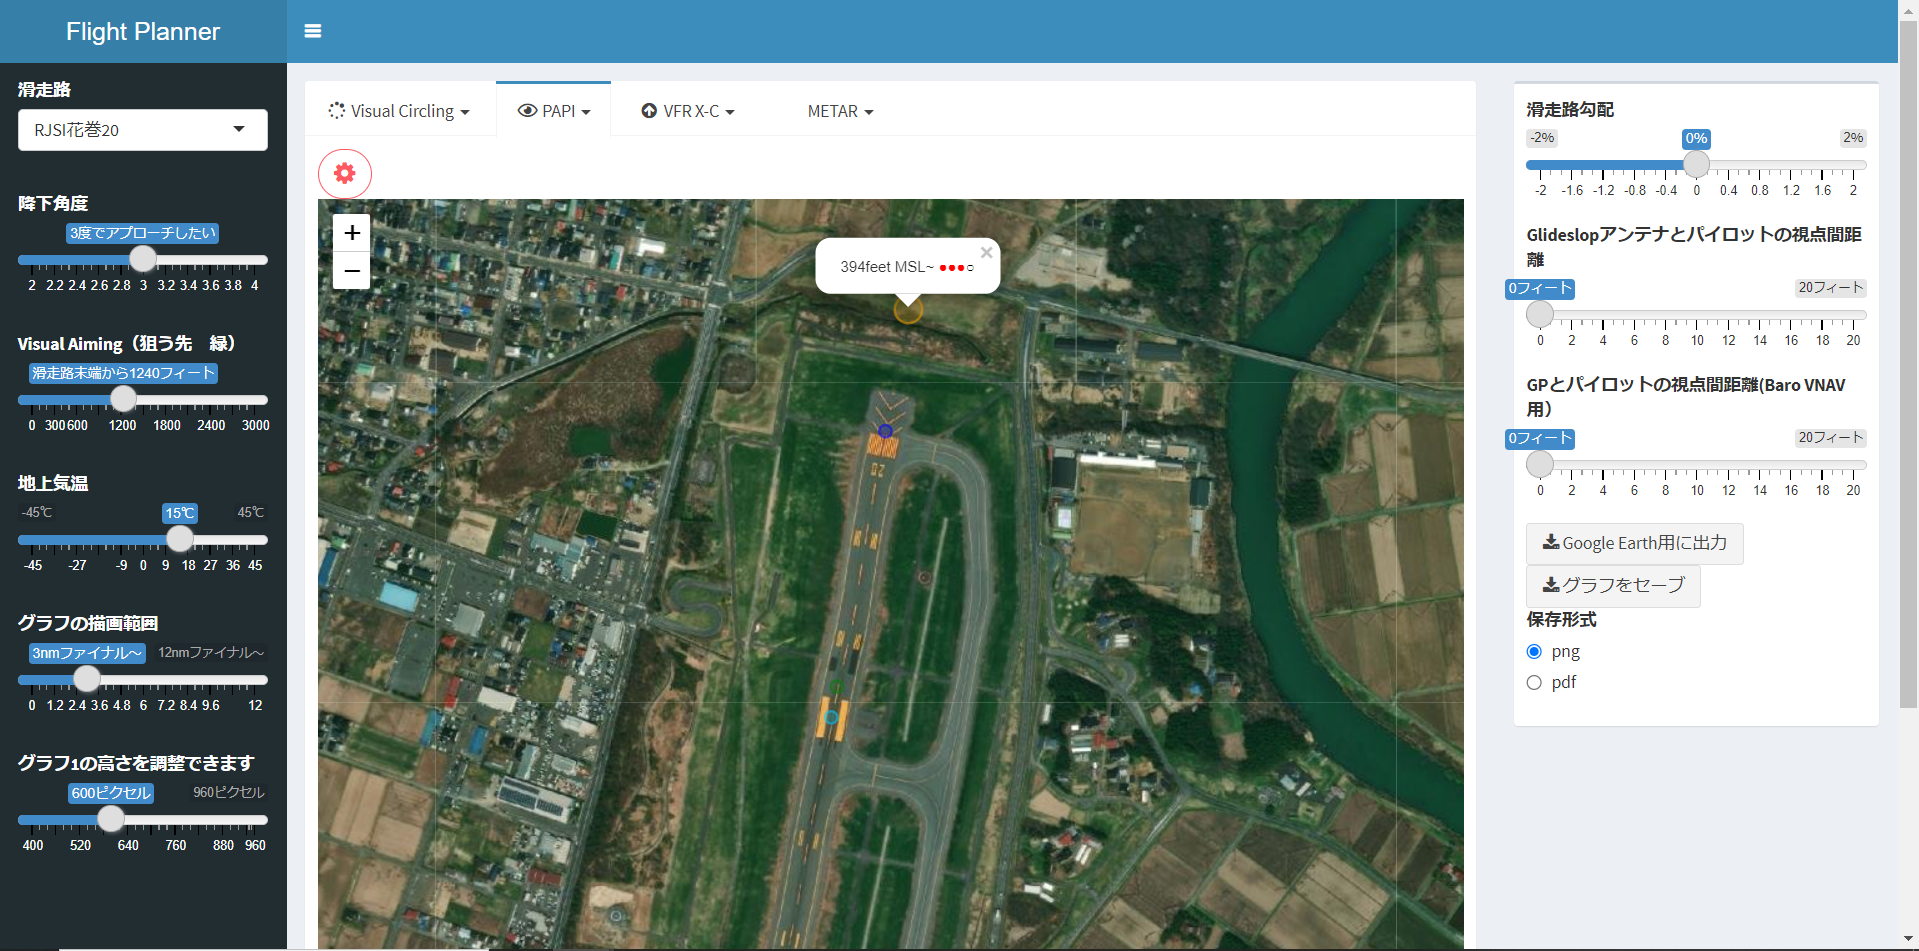Click download icon on グラフをセーブ button
1919x951 pixels.
(x=1551, y=584)
